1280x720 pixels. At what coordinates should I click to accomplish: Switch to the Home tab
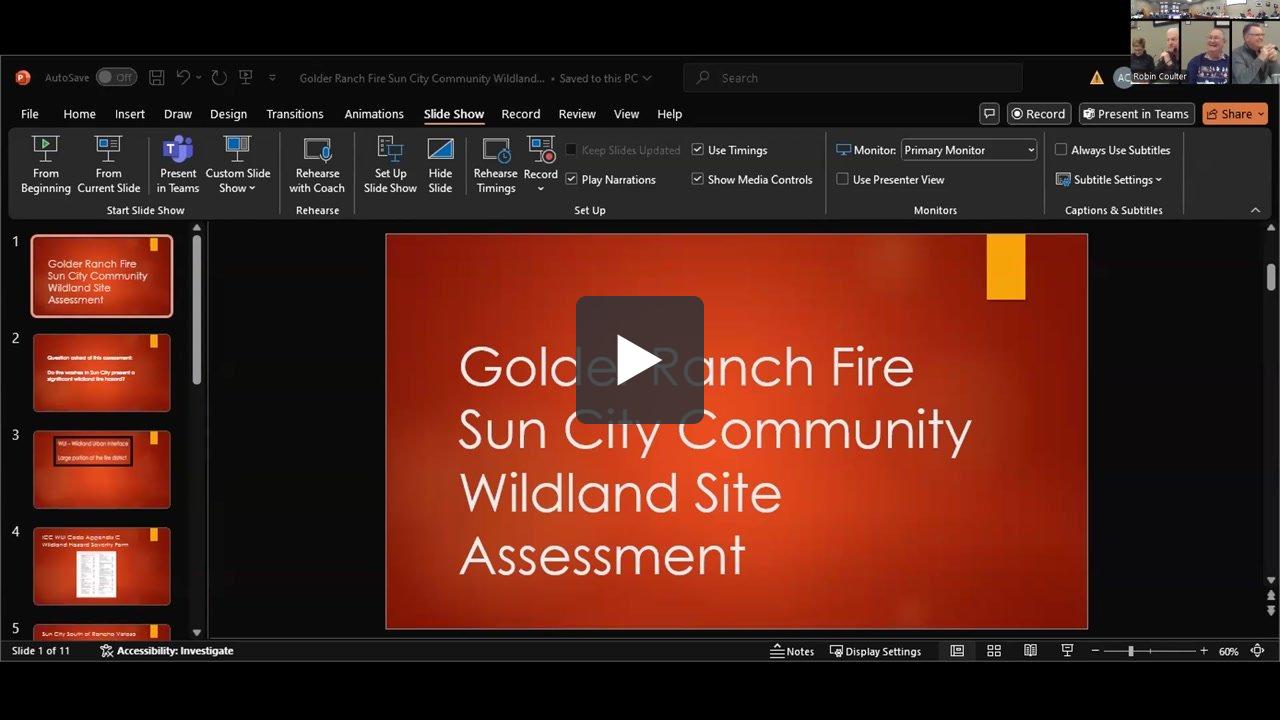click(x=80, y=114)
